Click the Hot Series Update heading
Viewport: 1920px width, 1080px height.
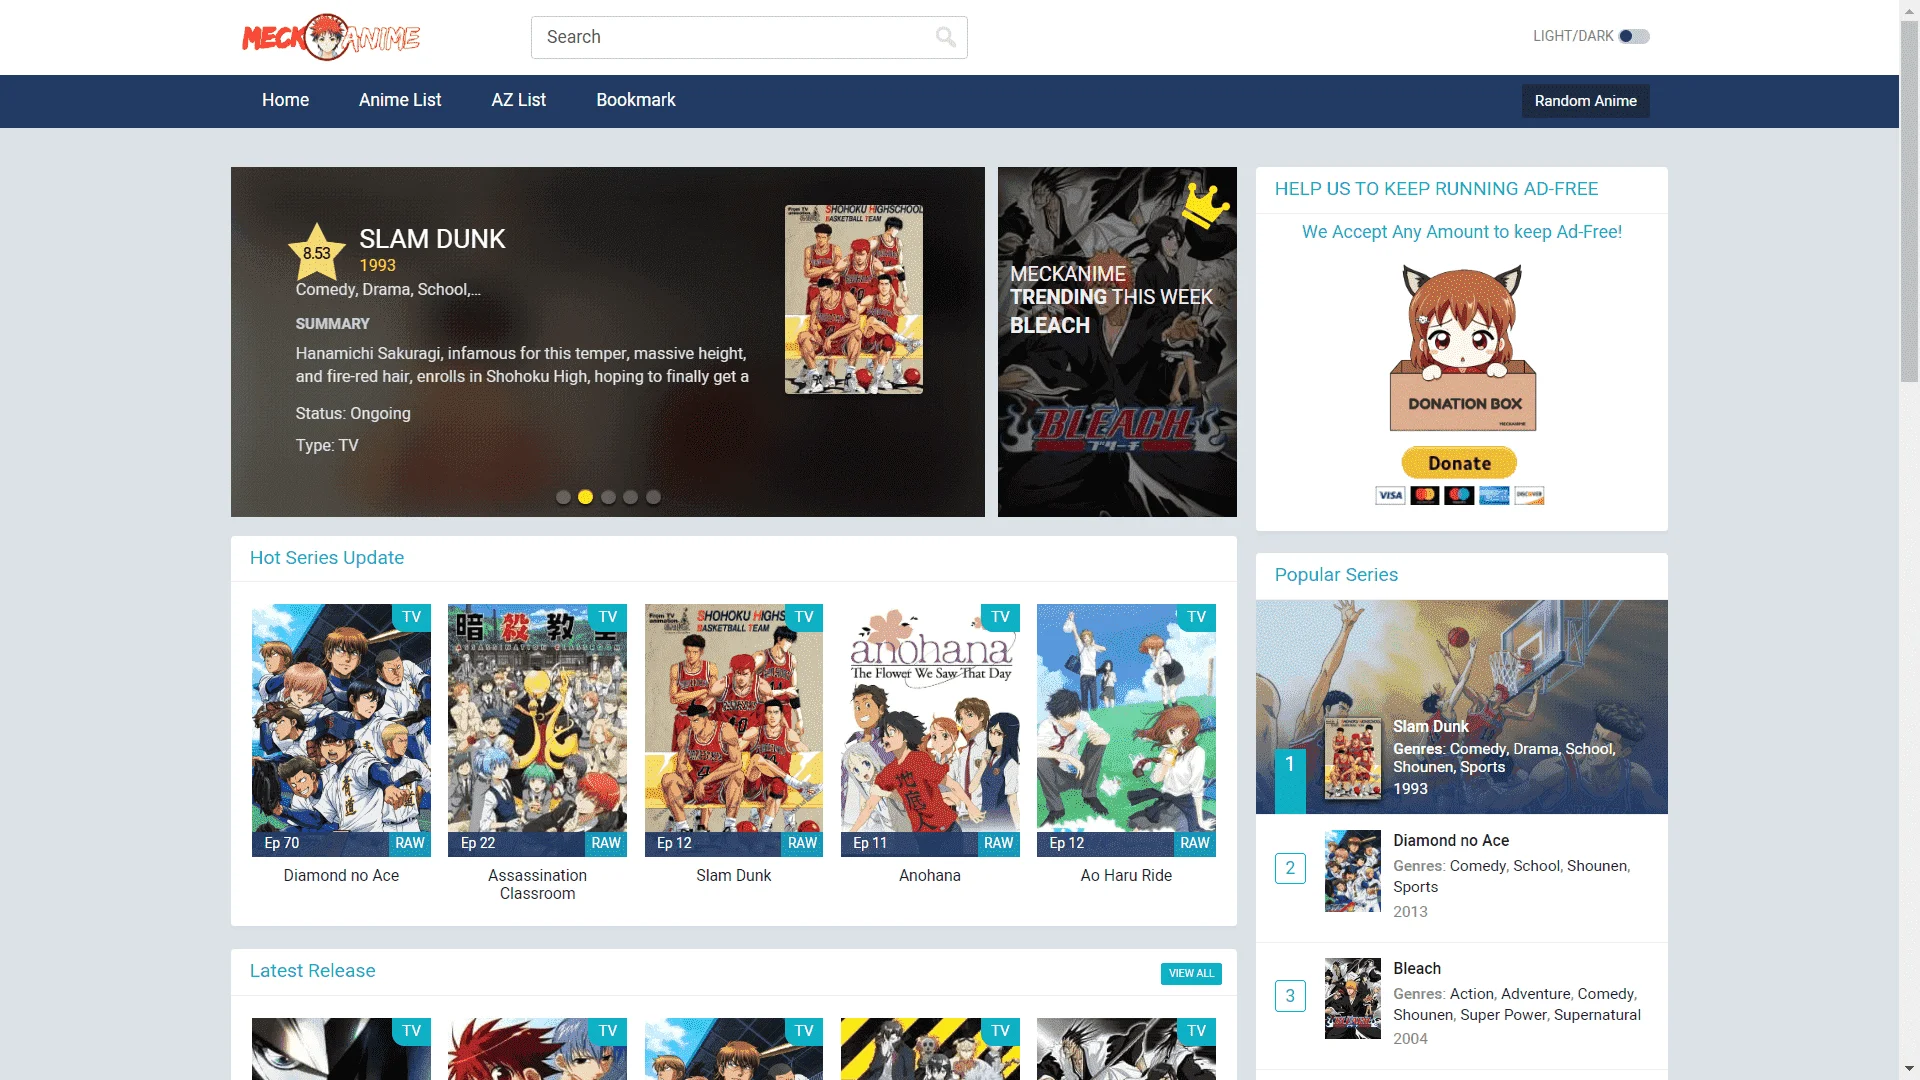tap(327, 558)
